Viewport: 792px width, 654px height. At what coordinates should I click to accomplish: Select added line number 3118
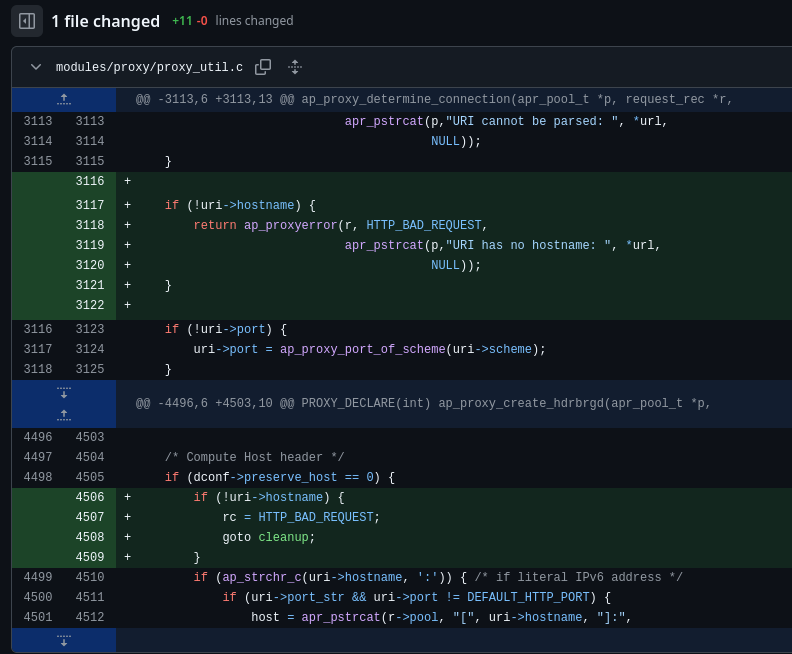tap(89, 225)
